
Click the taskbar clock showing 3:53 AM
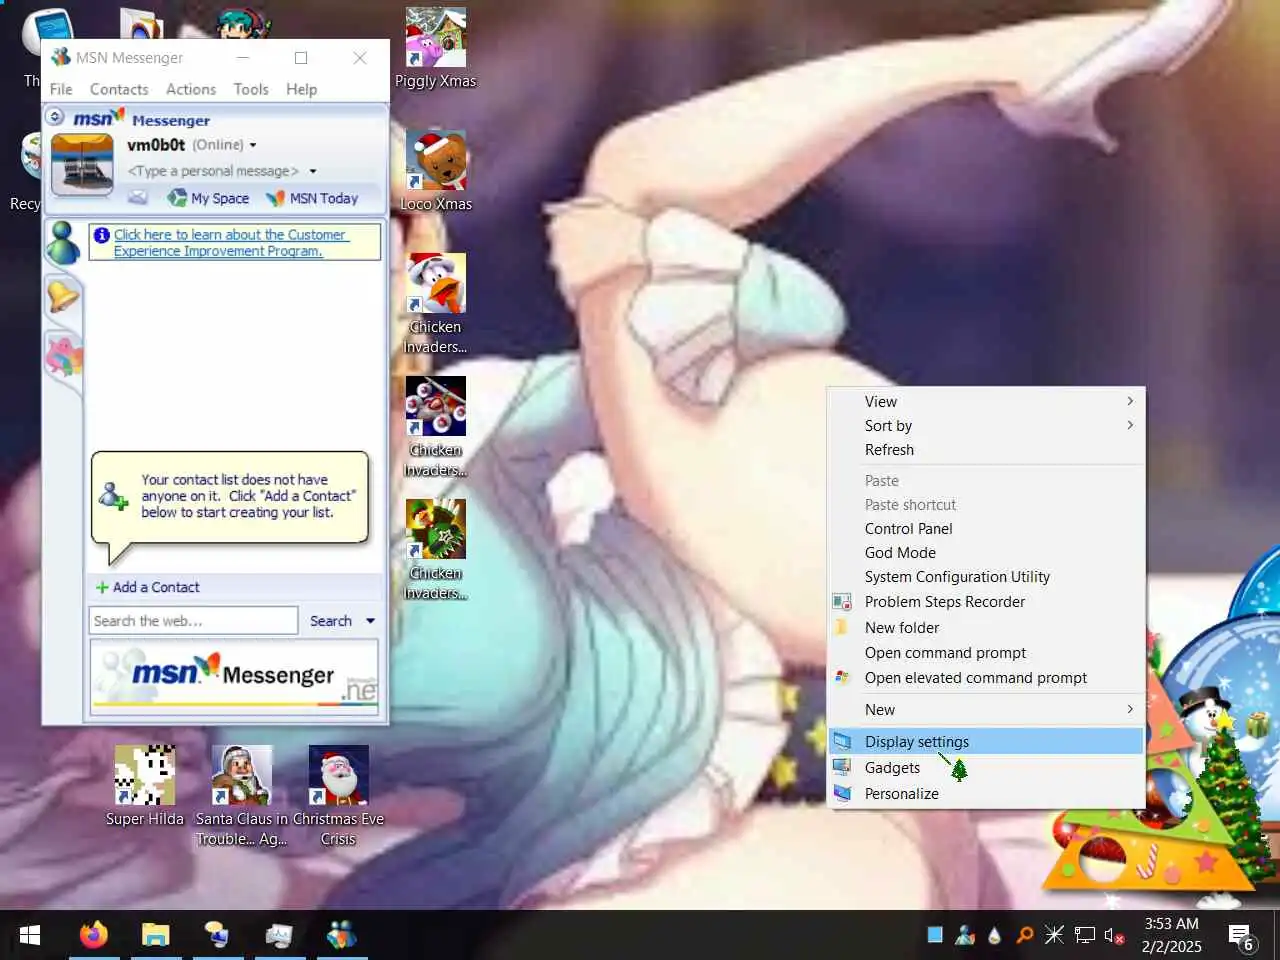[1172, 935]
